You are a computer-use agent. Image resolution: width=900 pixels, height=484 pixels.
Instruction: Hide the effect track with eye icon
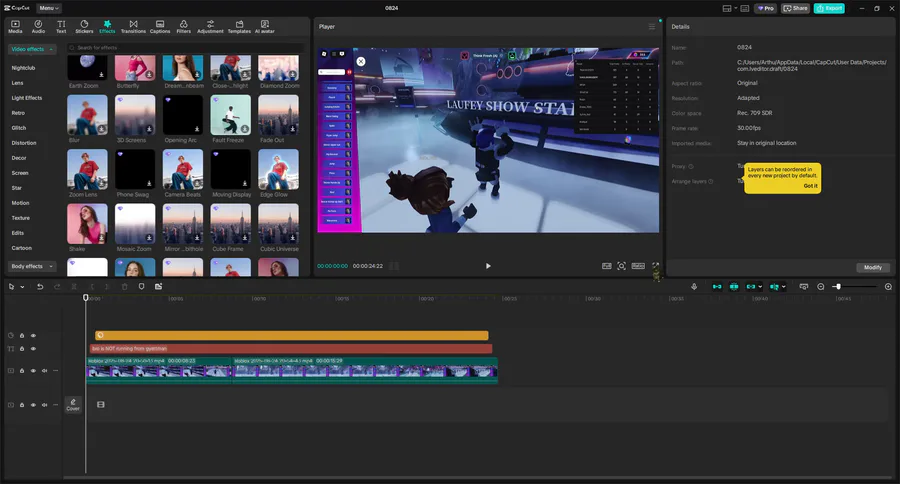[x=33, y=335]
